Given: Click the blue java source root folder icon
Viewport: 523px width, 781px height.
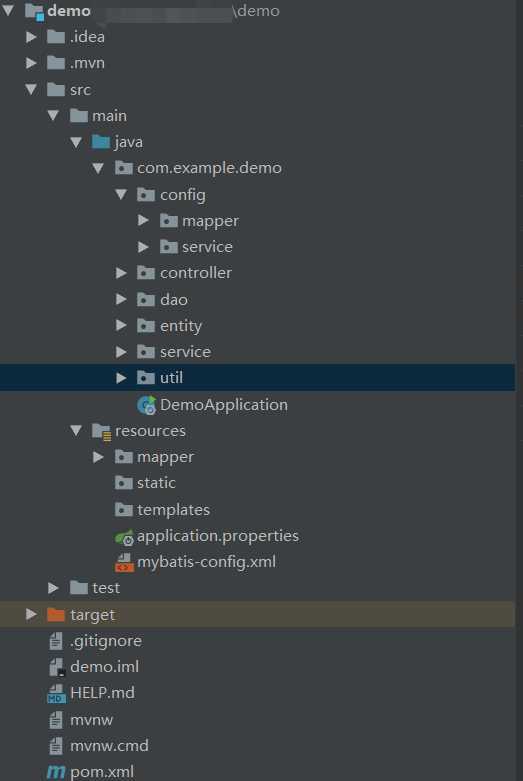Looking at the screenshot, I should coord(101,142).
